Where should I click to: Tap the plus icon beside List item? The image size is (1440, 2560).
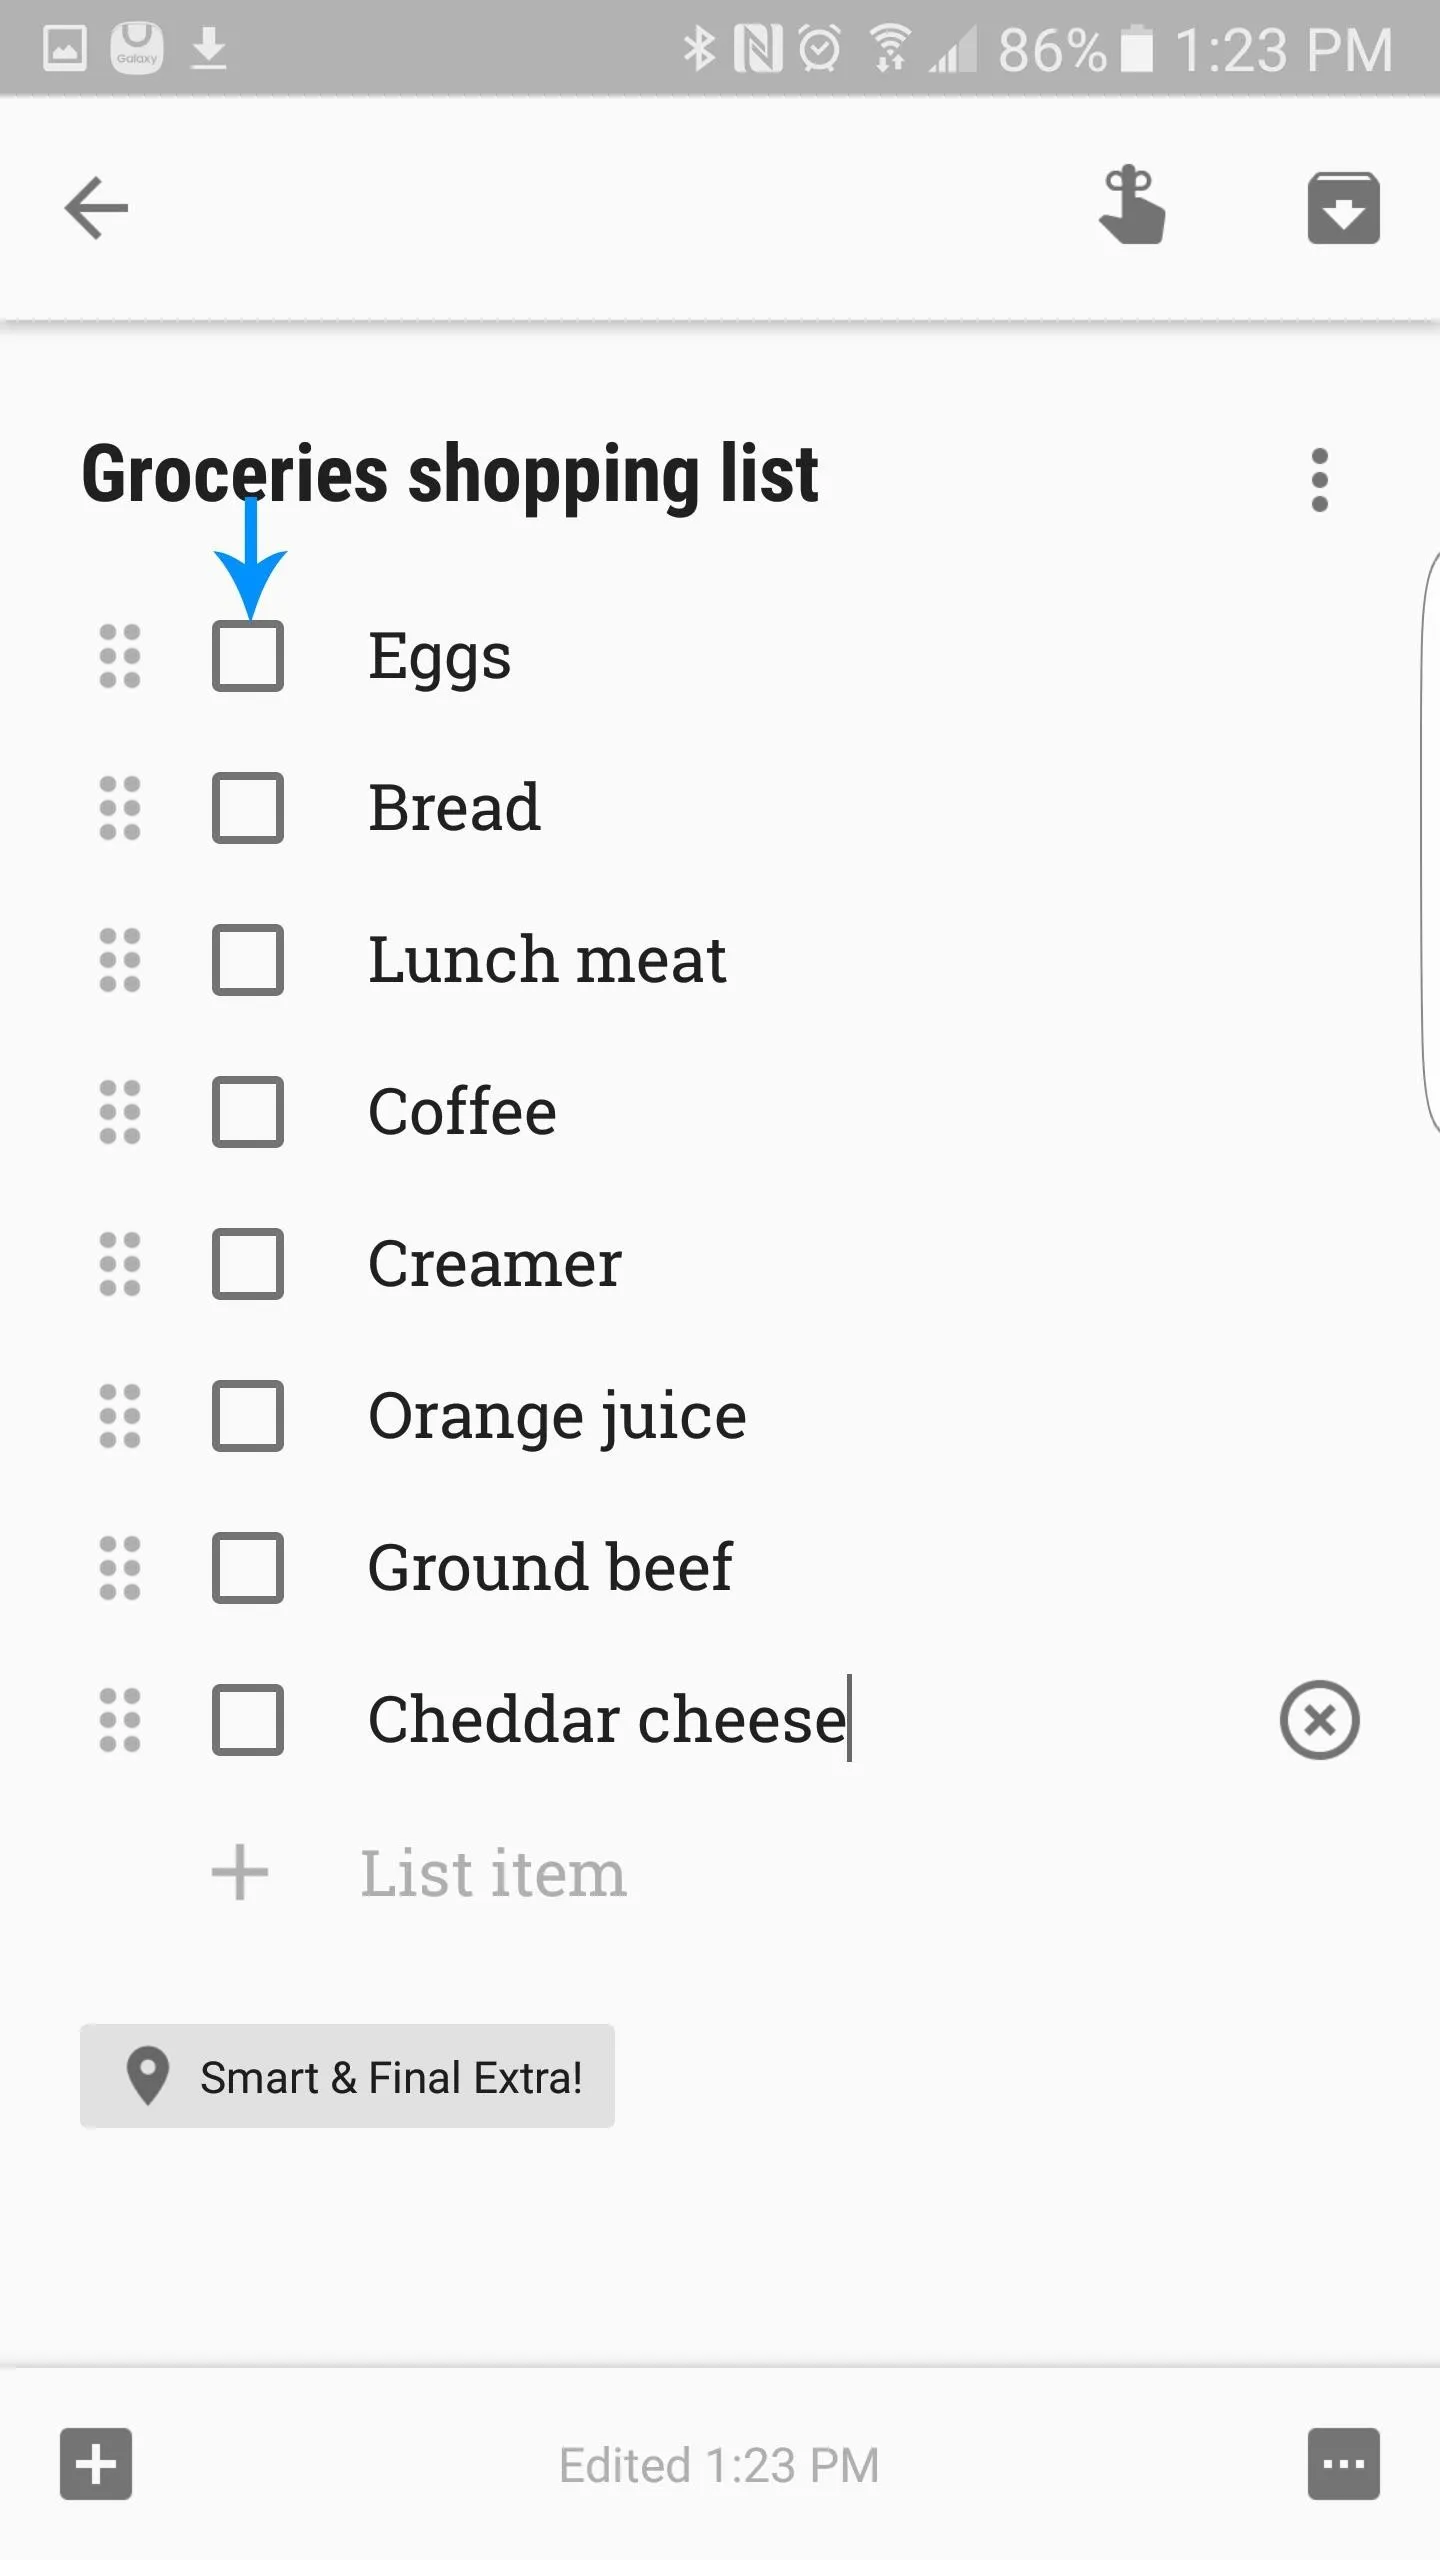pyautogui.click(x=240, y=1873)
